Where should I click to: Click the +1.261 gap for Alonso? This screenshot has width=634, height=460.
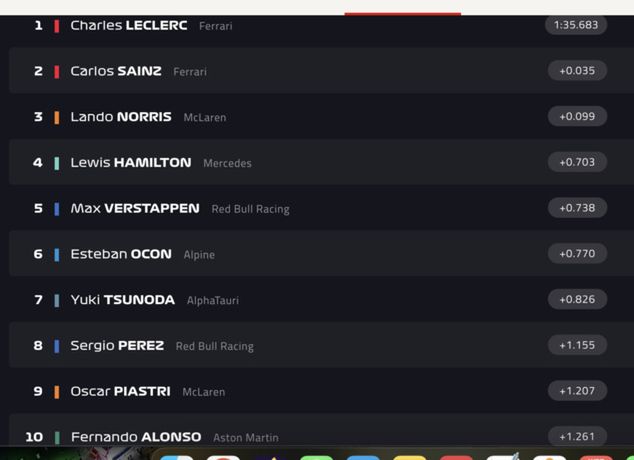[577, 437]
